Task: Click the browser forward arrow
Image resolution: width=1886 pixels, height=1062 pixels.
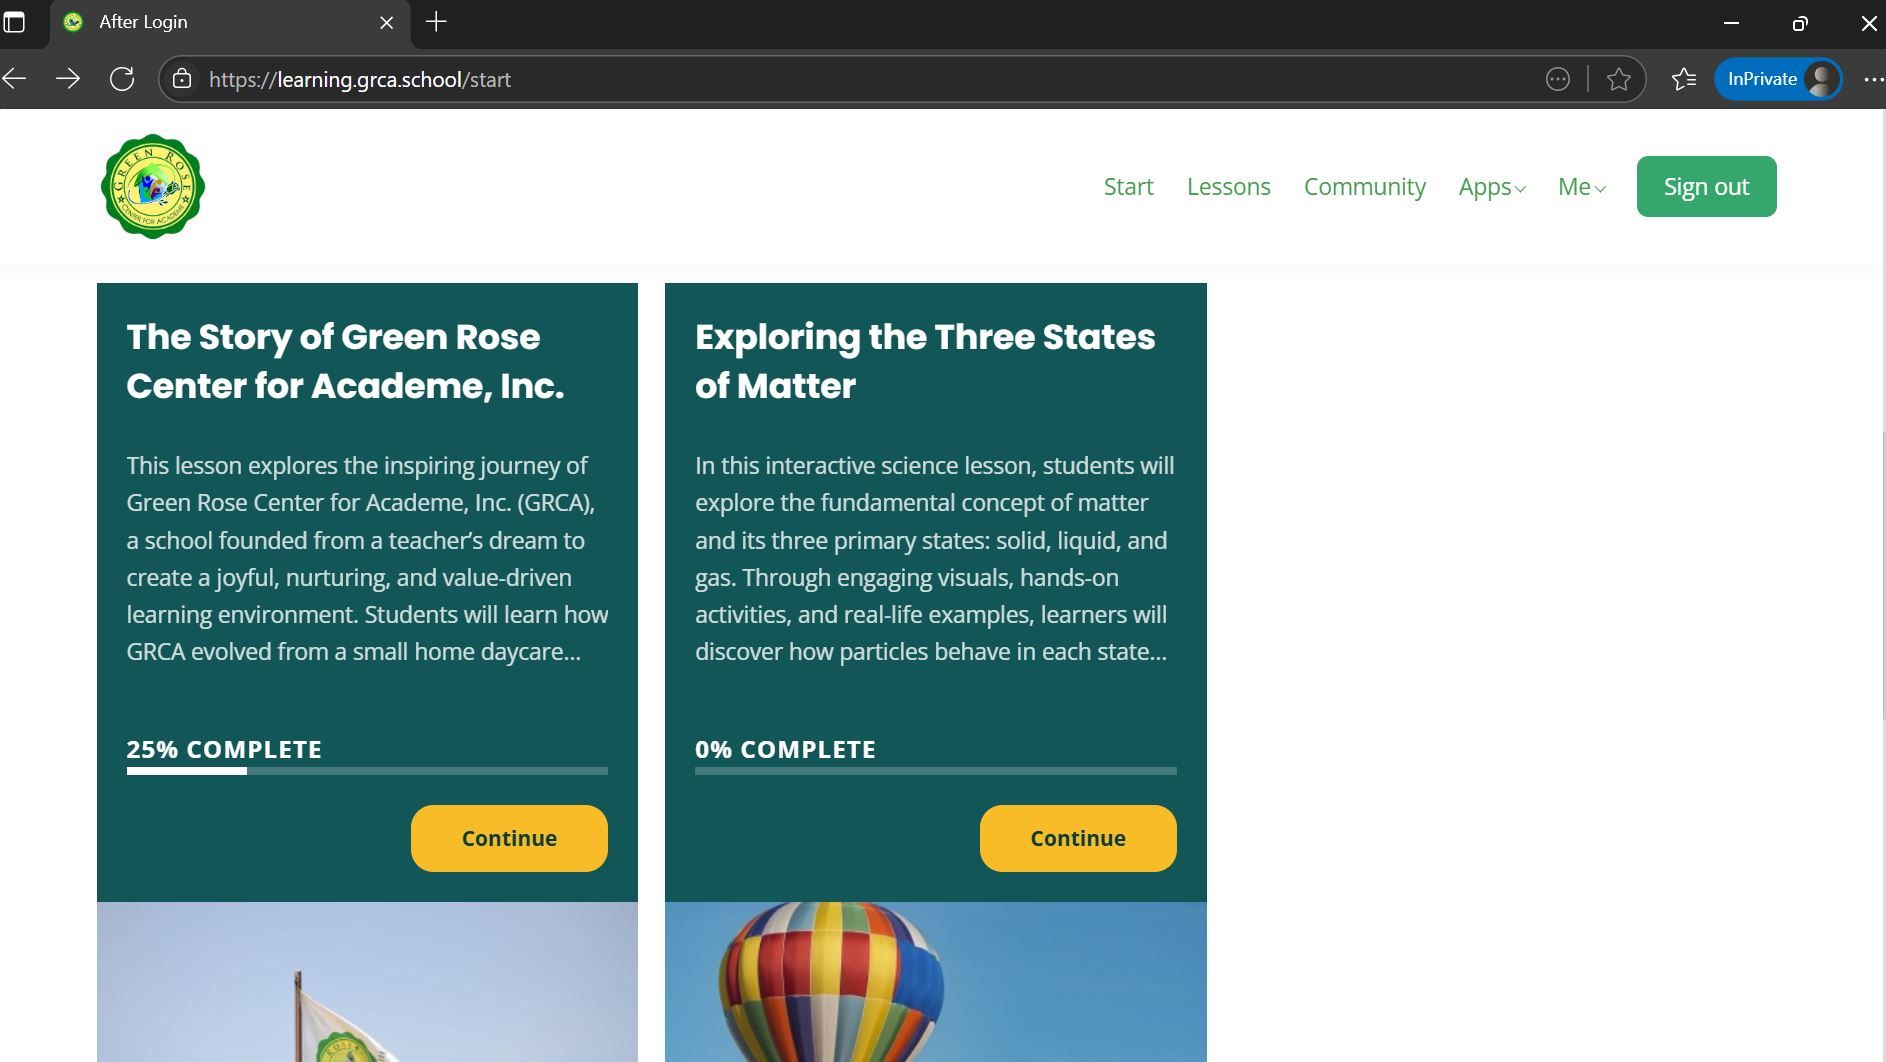Action: [x=68, y=79]
